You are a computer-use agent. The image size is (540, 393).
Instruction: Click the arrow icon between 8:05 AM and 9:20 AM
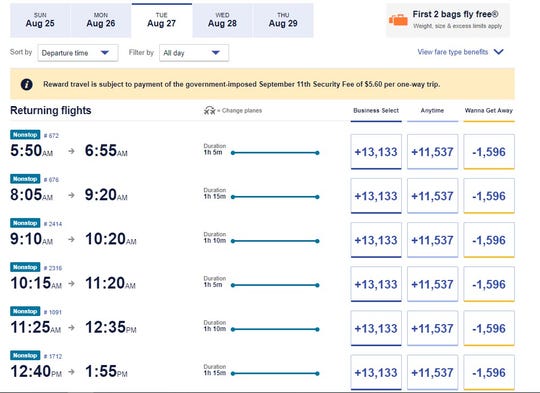pyautogui.click(x=71, y=195)
